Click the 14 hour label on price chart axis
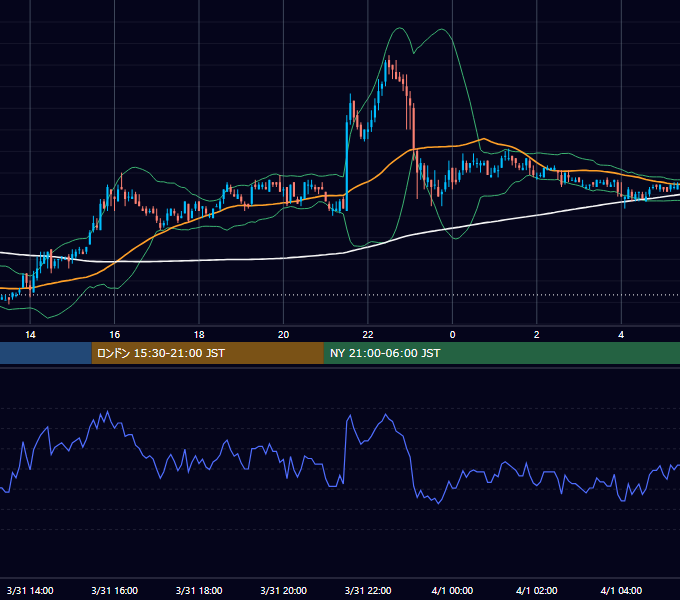Viewport: 680px width, 600px height. point(30,334)
